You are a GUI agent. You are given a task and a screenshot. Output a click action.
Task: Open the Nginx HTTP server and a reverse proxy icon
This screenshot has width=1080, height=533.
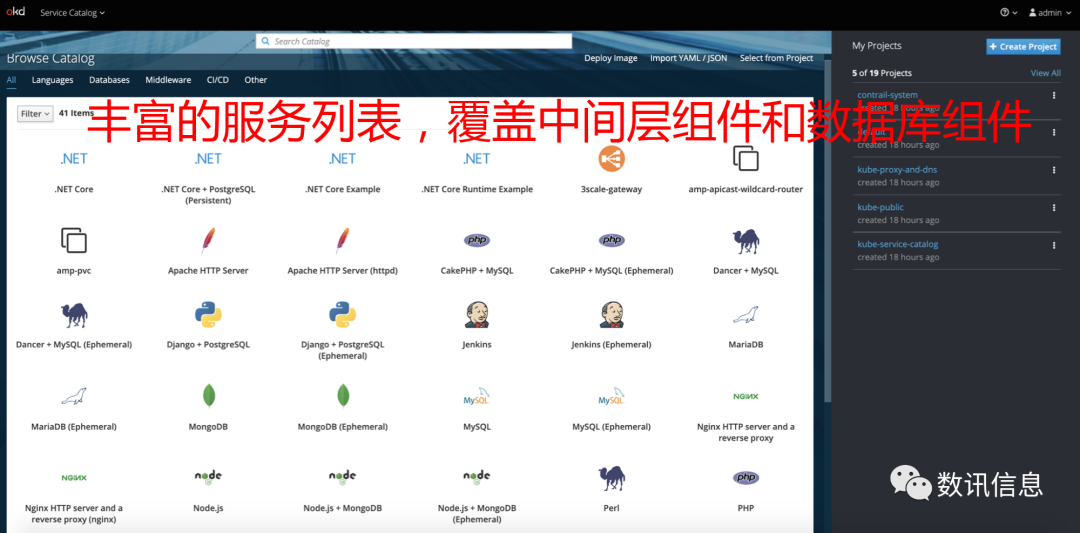(x=745, y=397)
